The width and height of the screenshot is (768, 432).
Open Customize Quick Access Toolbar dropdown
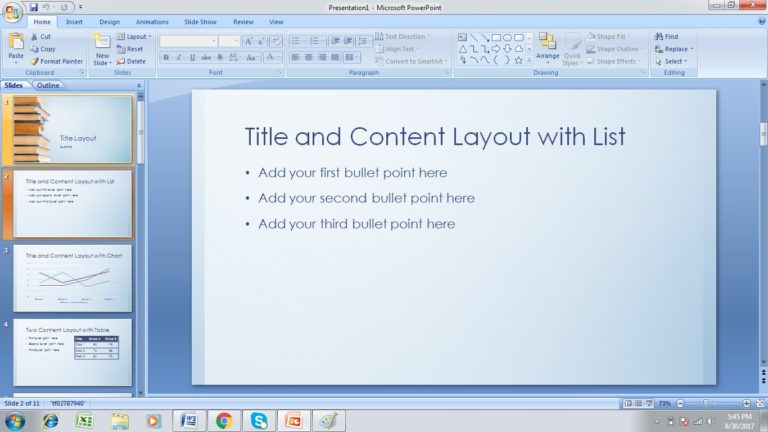tap(81, 7)
